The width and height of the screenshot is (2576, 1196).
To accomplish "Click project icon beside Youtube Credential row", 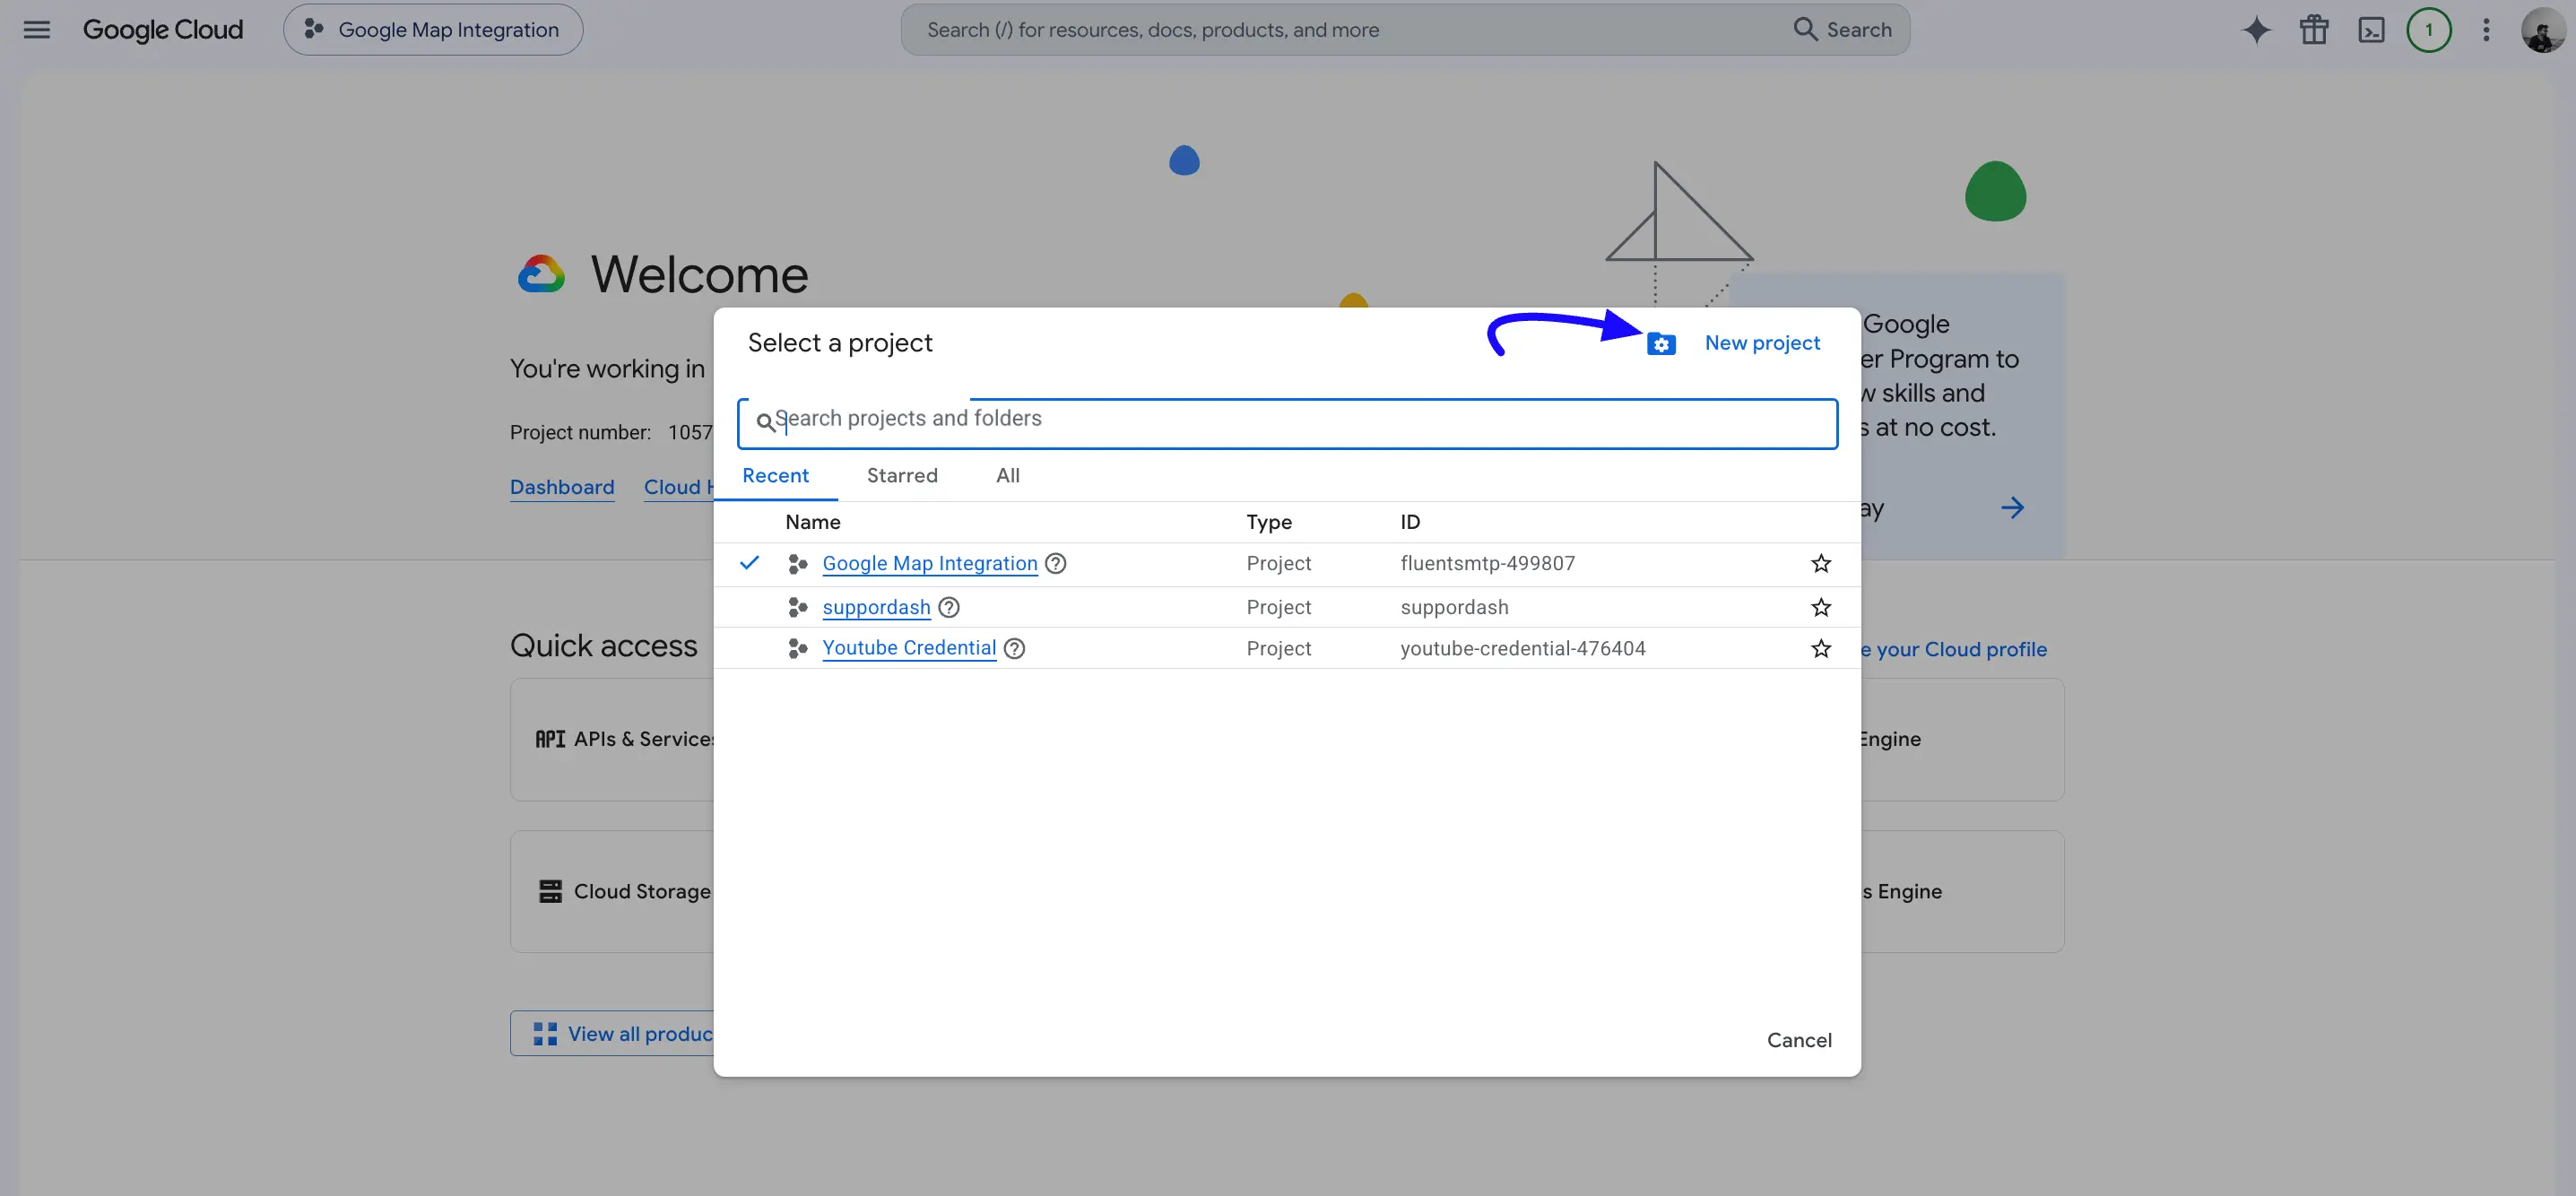I will tap(797, 649).
